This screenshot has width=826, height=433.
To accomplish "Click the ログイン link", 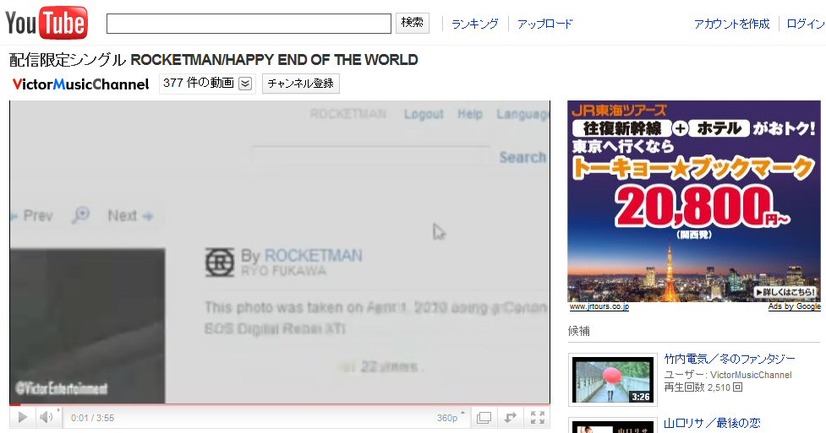I will (x=805, y=24).
